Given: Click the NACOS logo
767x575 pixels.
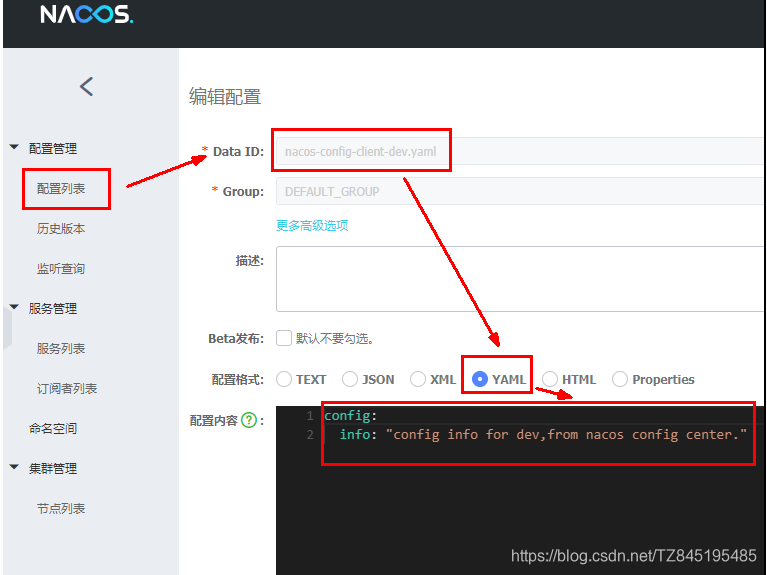Looking at the screenshot, I should pyautogui.click(x=87, y=14).
